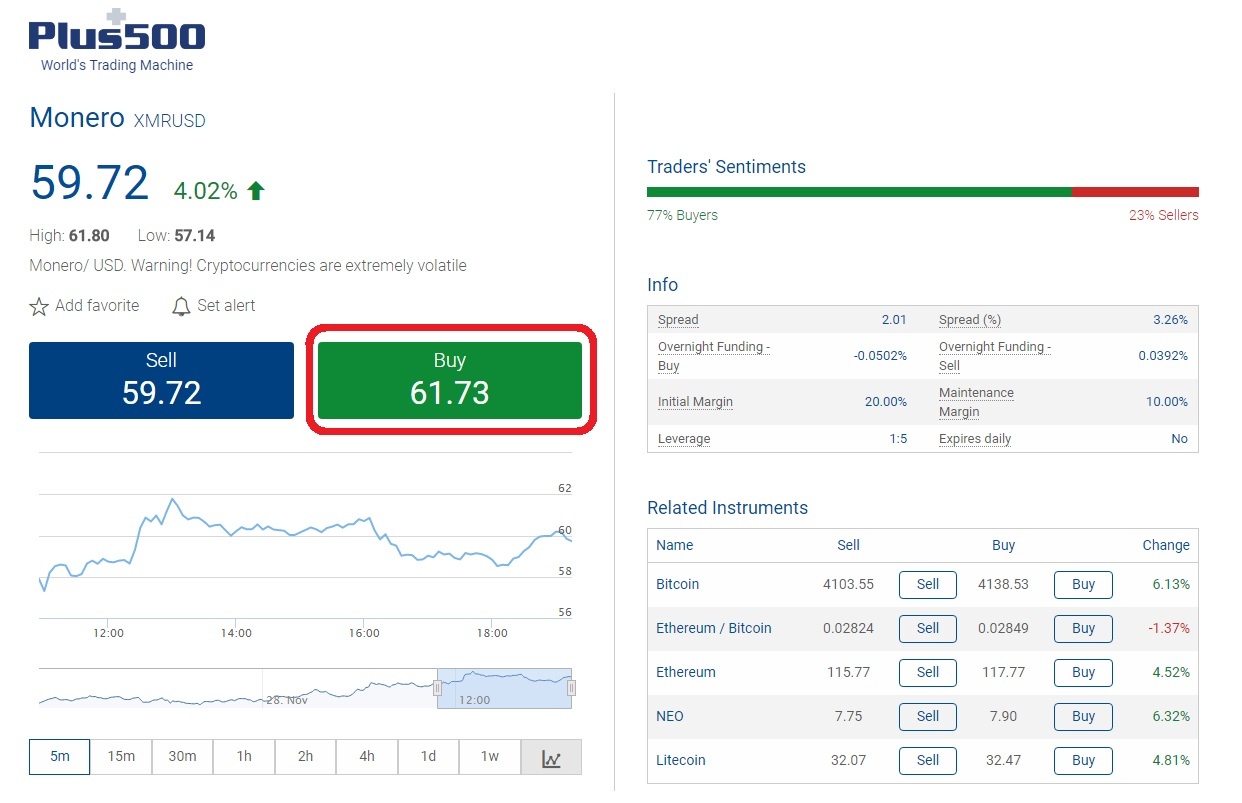
Task: Choose the 1w chart interval
Action: pos(489,757)
